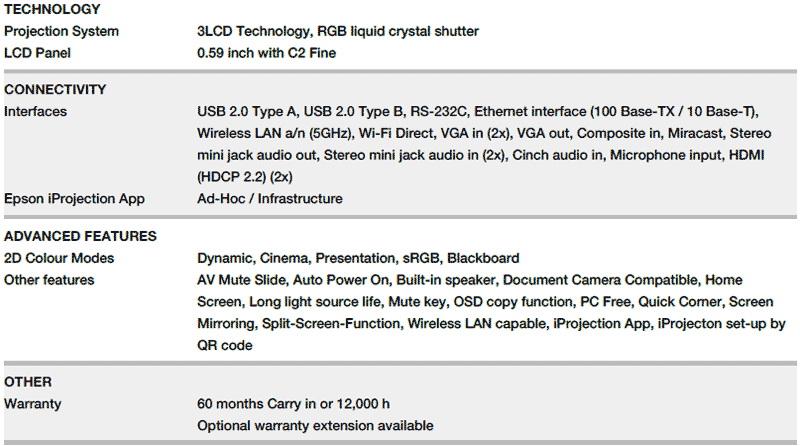
Task: Select the Warranty row label
Action: pos(33,404)
